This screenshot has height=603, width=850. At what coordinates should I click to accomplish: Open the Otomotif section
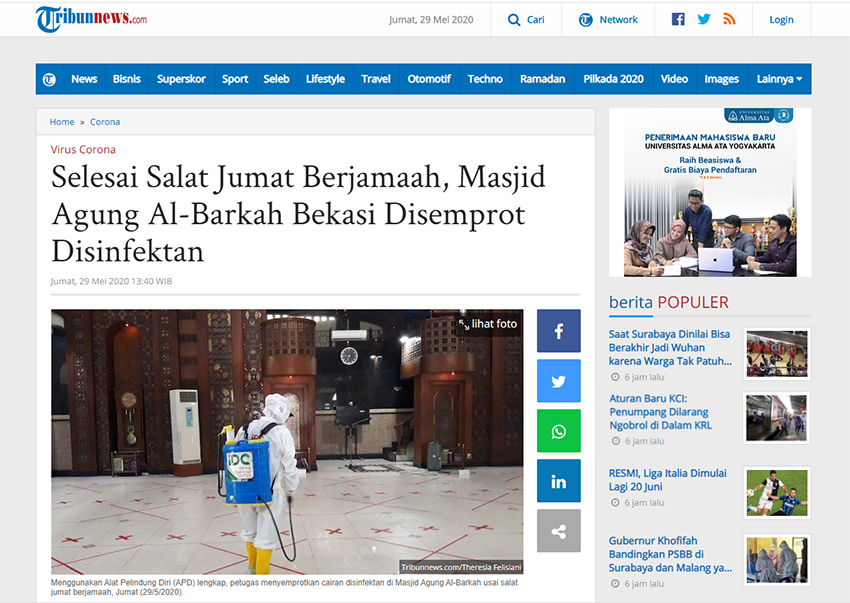tap(429, 79)
